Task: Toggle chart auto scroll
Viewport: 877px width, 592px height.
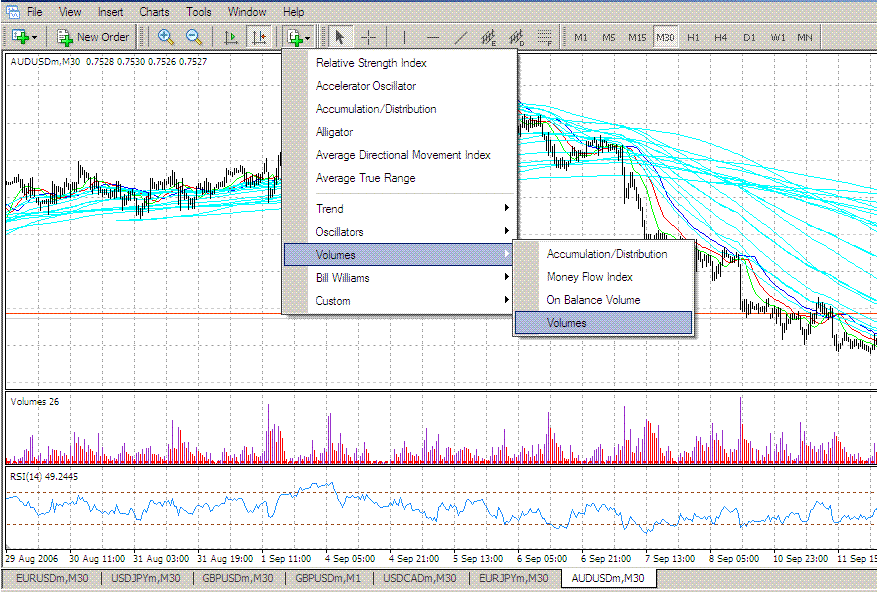Action: [x=230, y=37]
